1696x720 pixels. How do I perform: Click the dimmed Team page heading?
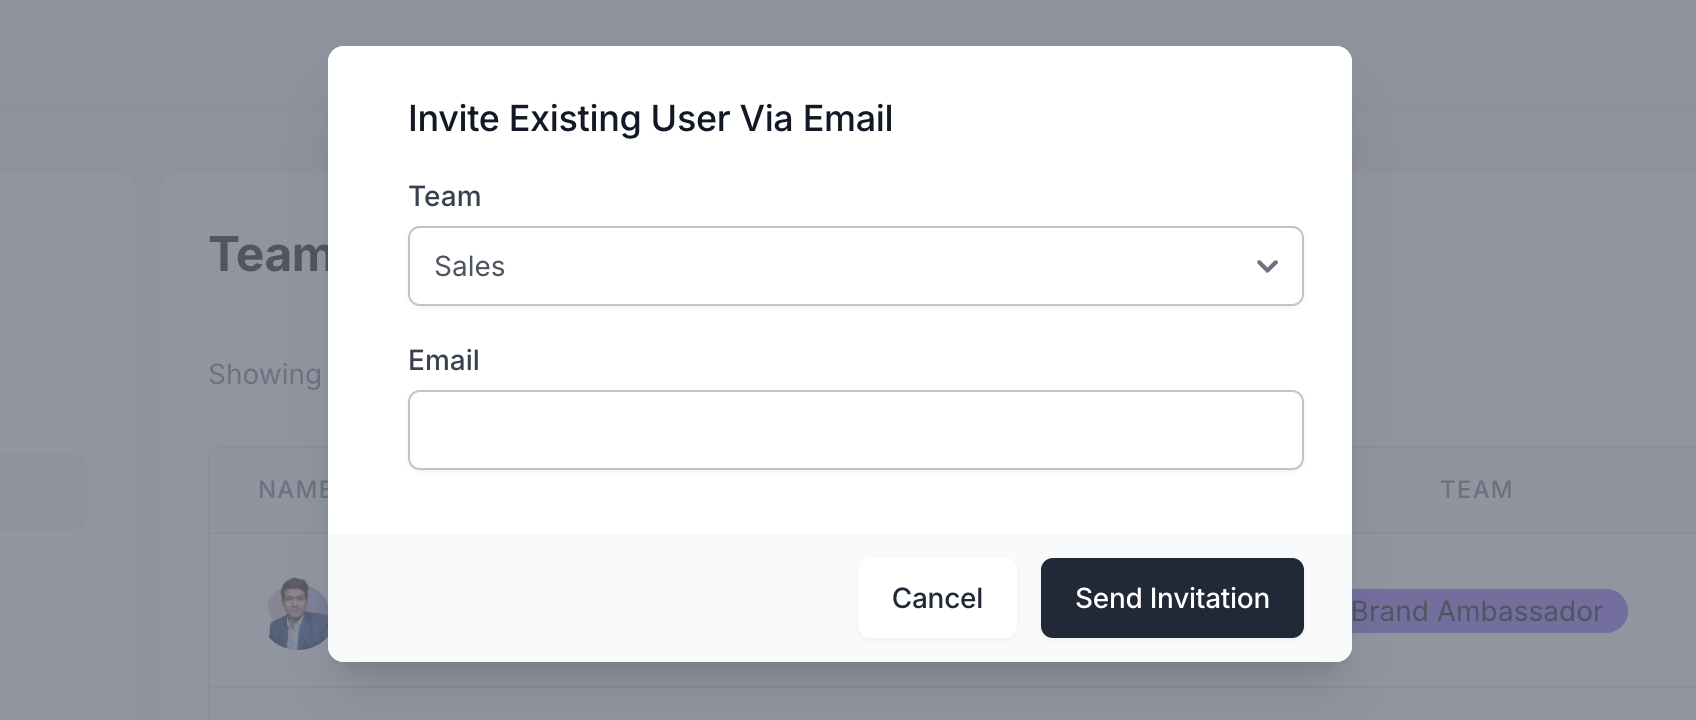click(268, 254)
